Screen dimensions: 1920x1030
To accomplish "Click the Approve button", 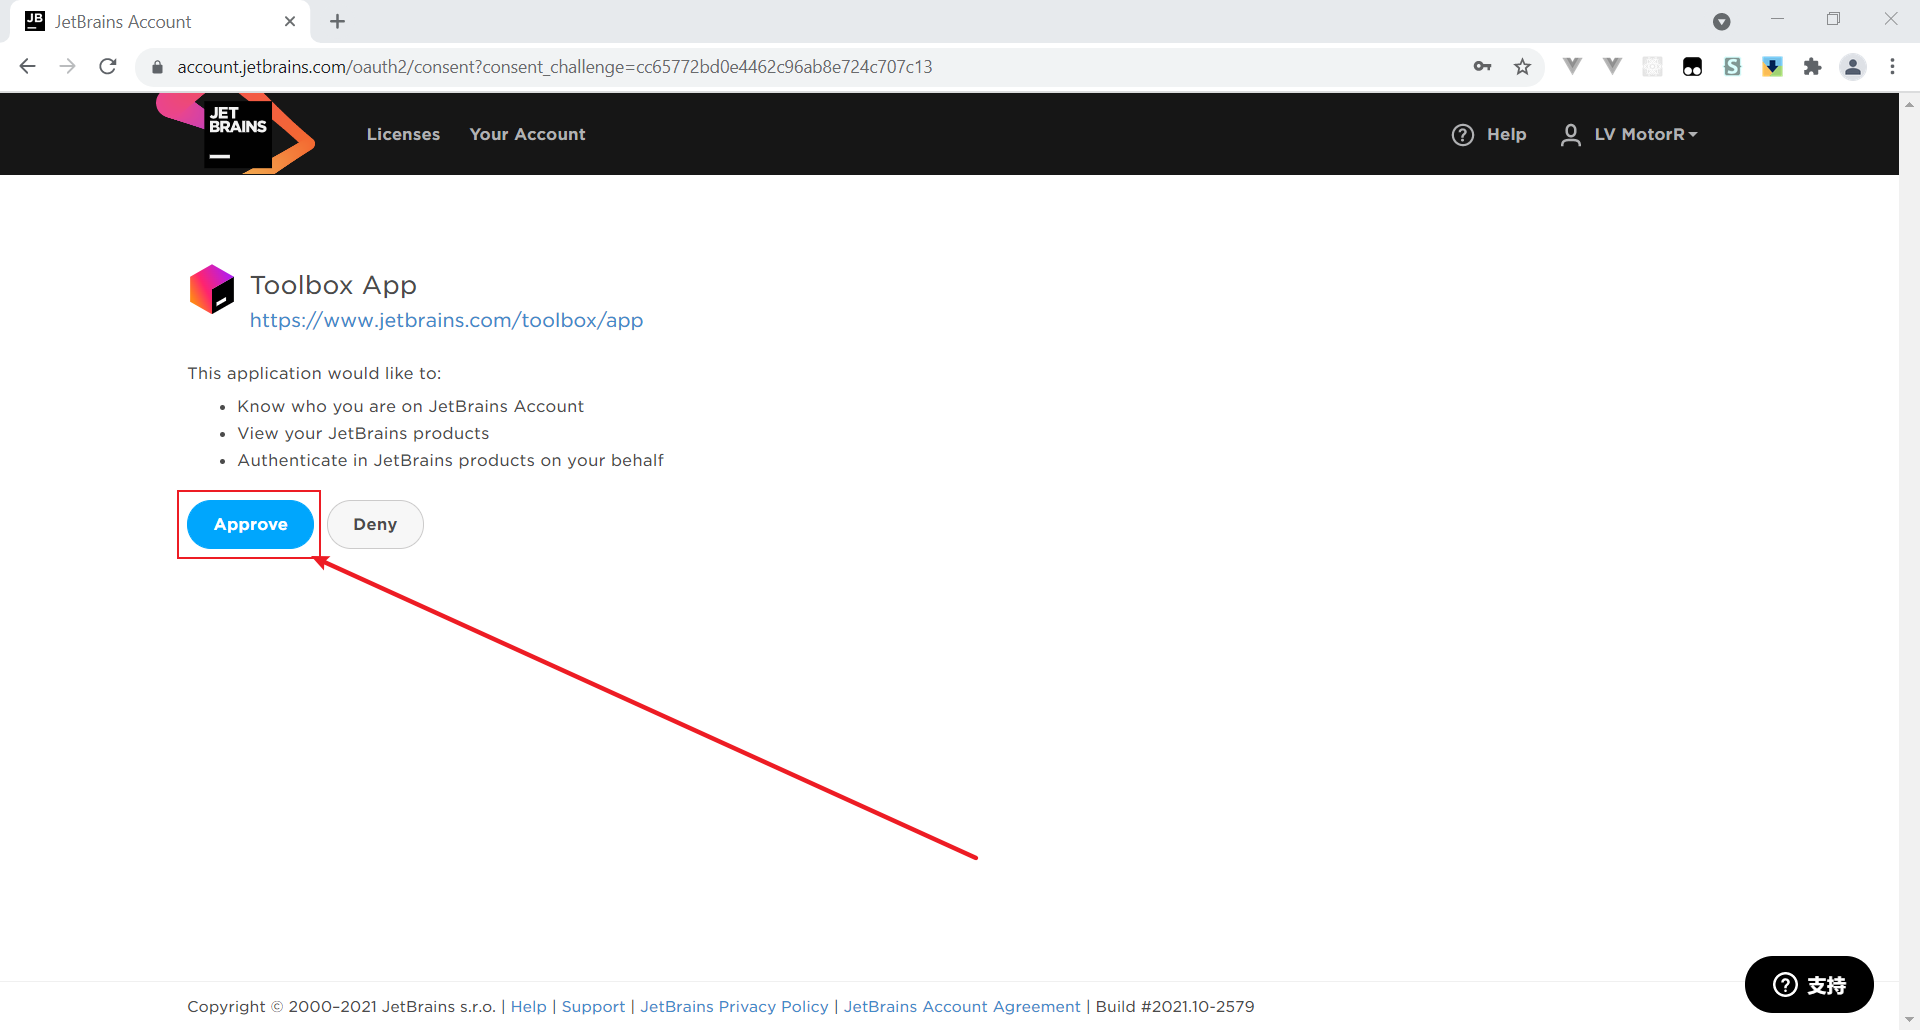I will (250, 524).
